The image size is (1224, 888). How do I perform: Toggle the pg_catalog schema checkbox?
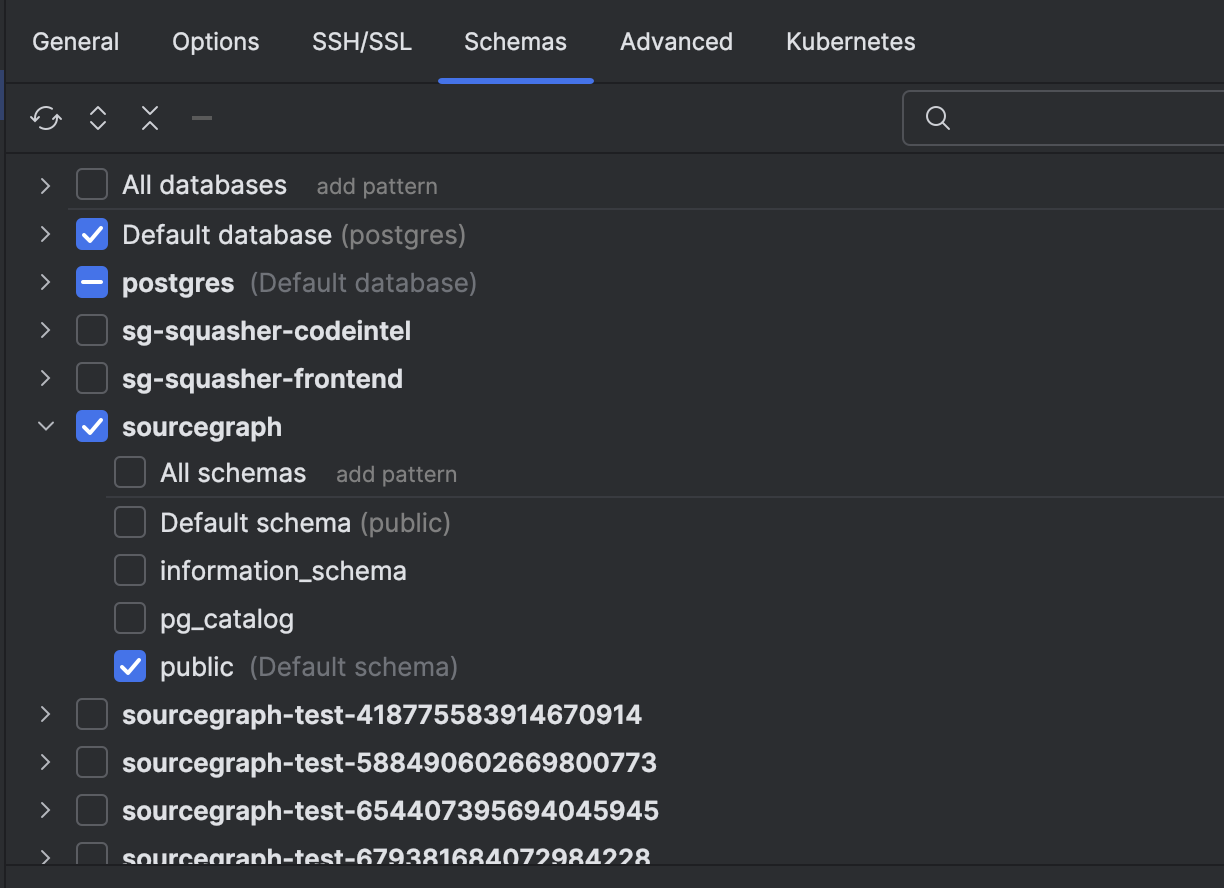click(130, 618)
